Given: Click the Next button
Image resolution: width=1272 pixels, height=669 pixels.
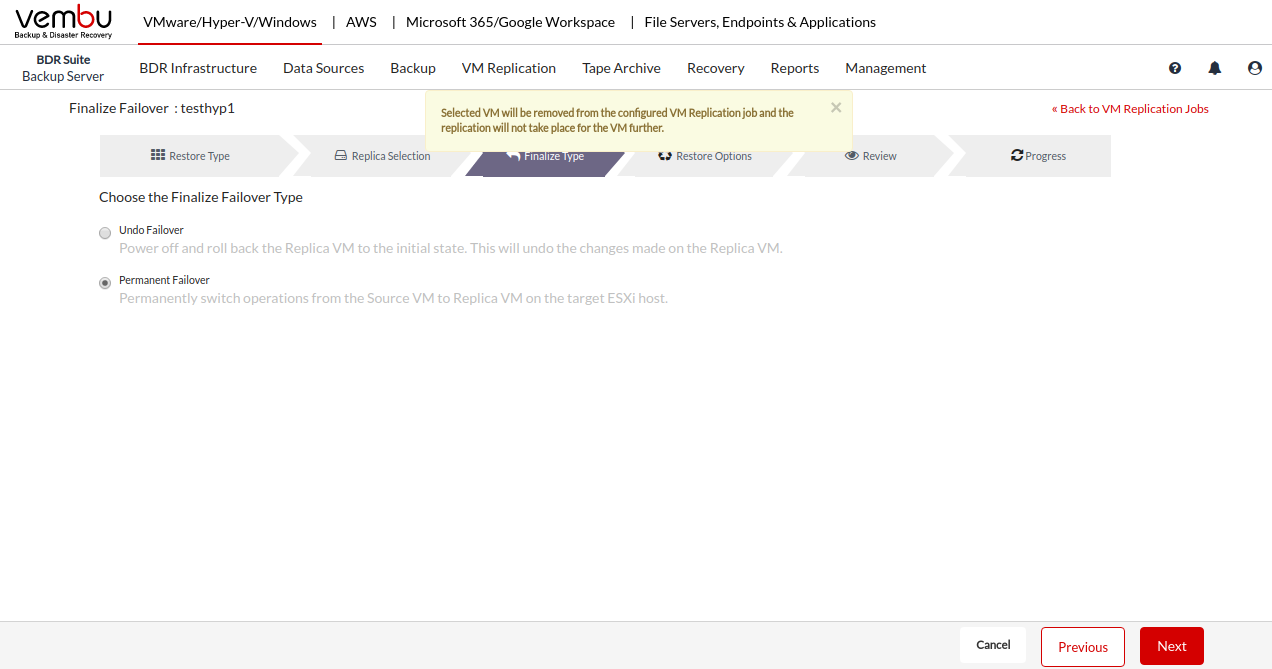Looking at the screenshot, I should coord(1171,646).
